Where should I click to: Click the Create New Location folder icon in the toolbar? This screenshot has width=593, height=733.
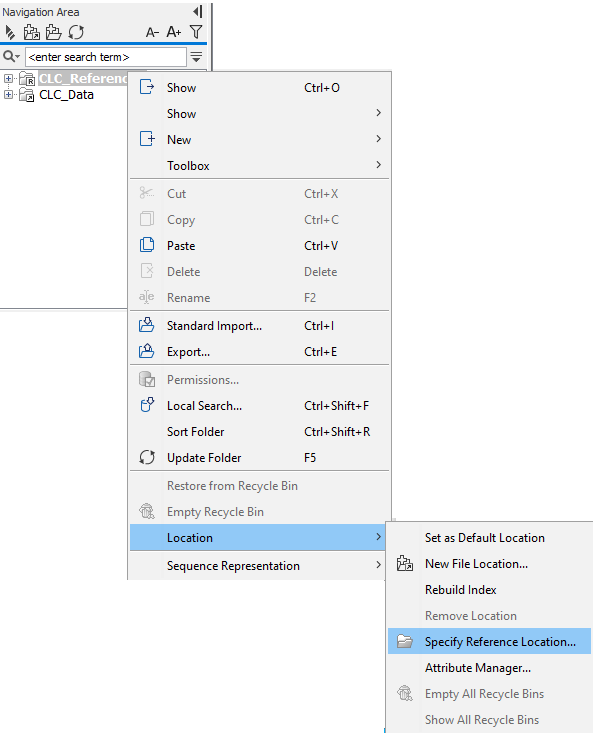[32, 32]
